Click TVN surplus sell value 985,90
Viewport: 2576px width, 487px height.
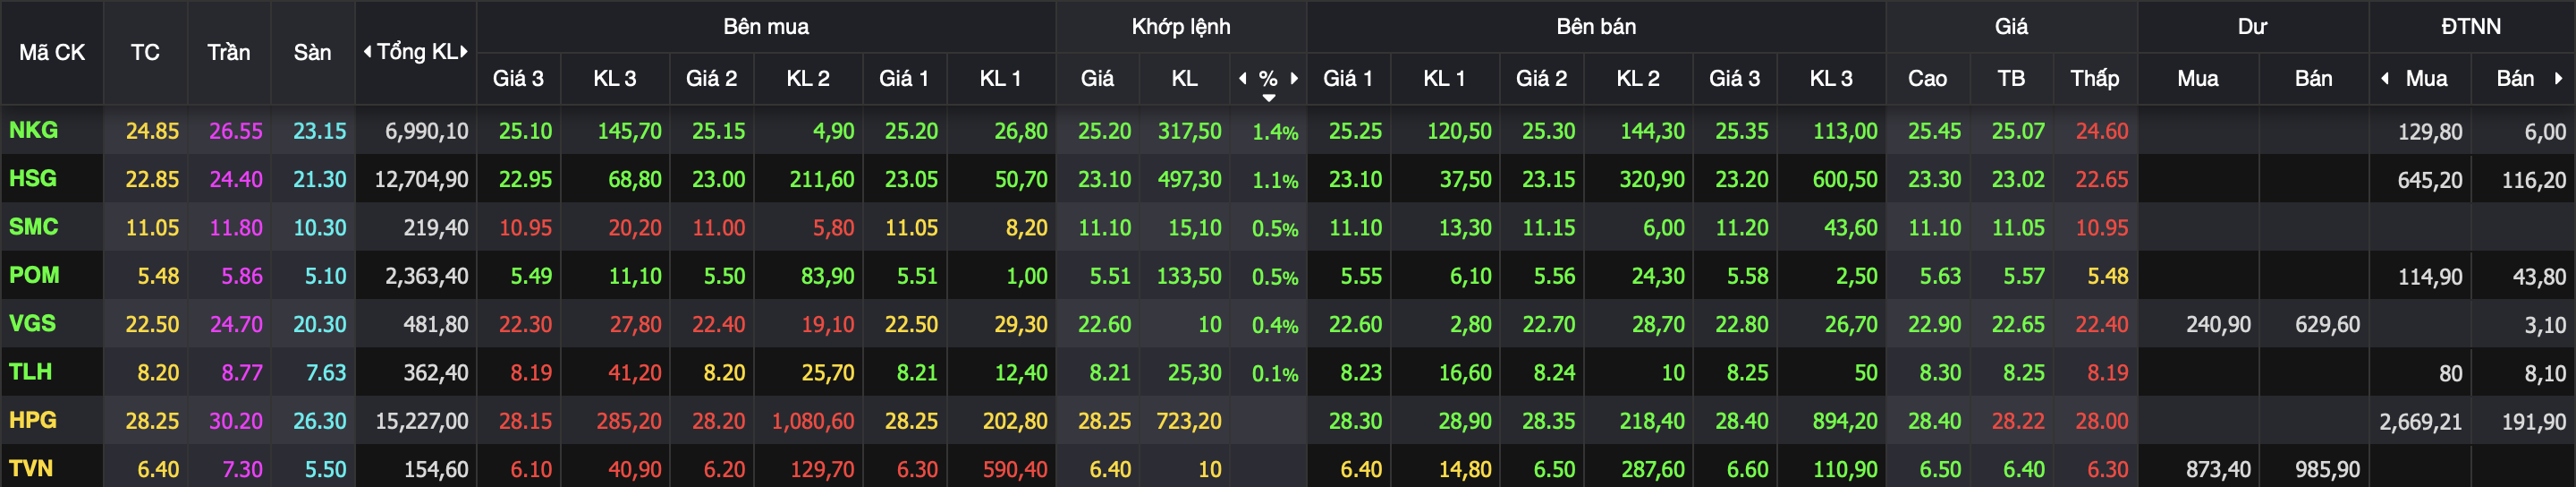tap(2327, 469)
